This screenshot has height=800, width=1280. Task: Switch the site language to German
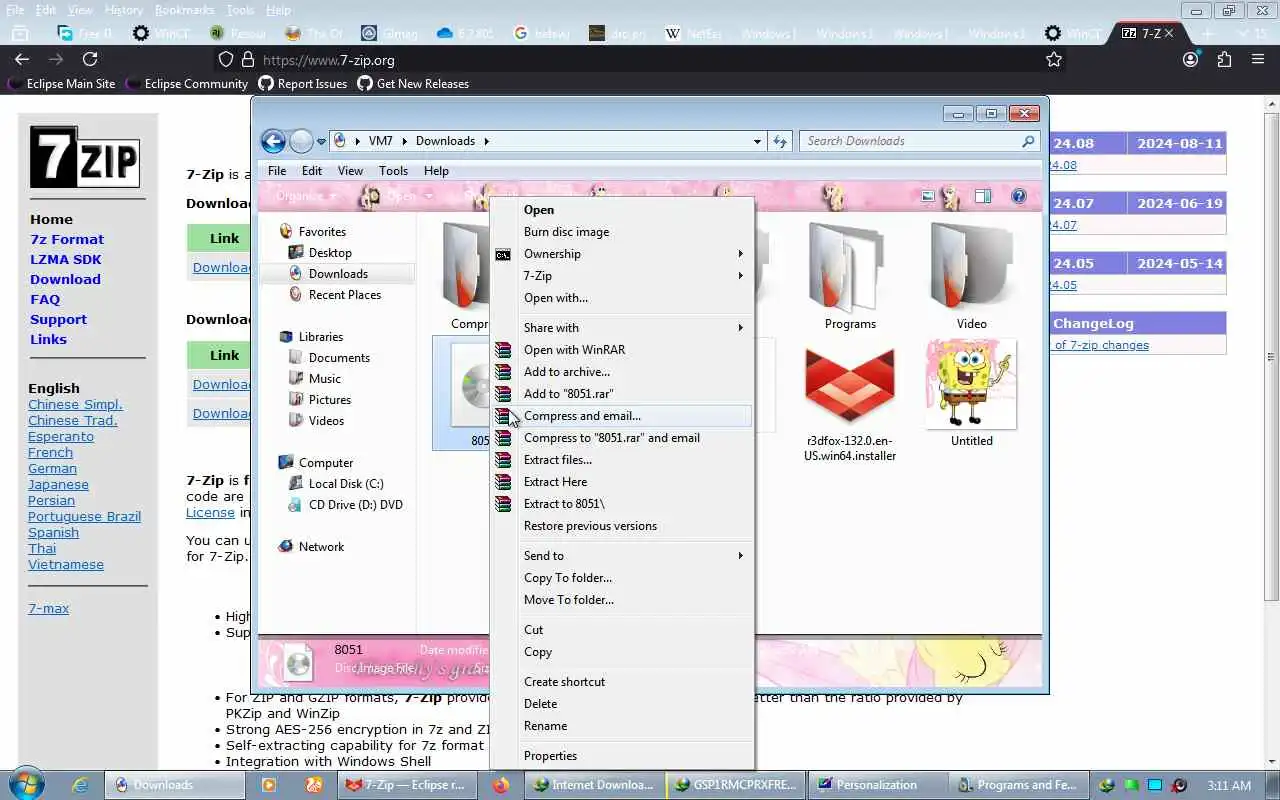[x=52, y=468]
